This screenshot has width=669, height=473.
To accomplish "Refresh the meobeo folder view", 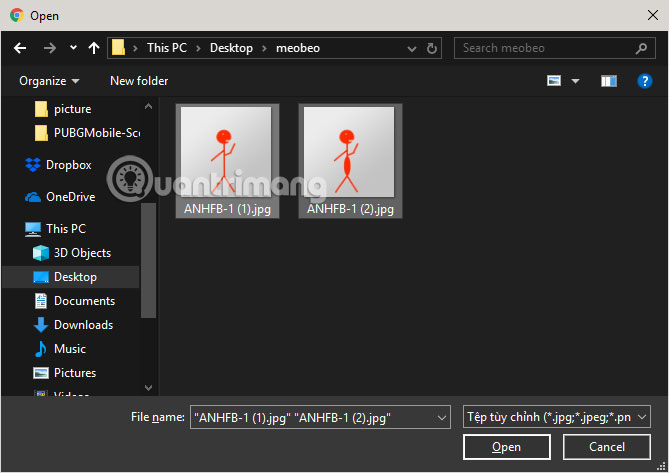I will point(432,48).
